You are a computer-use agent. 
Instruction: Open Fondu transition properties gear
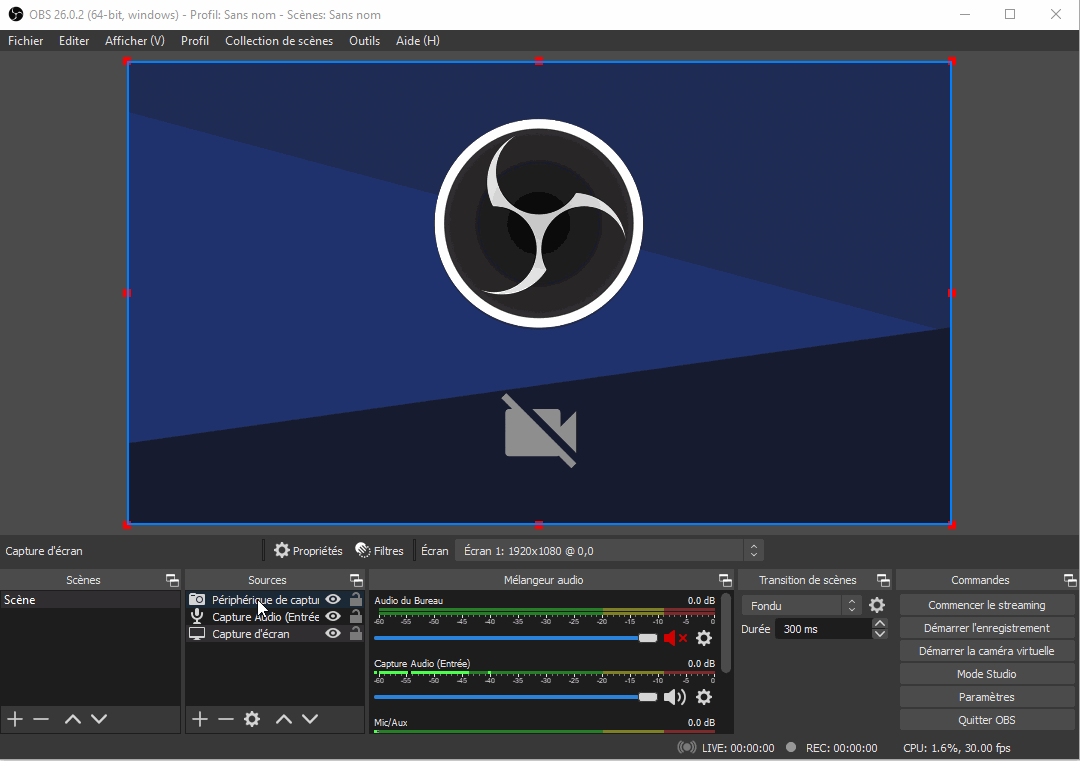pos(877,605)
